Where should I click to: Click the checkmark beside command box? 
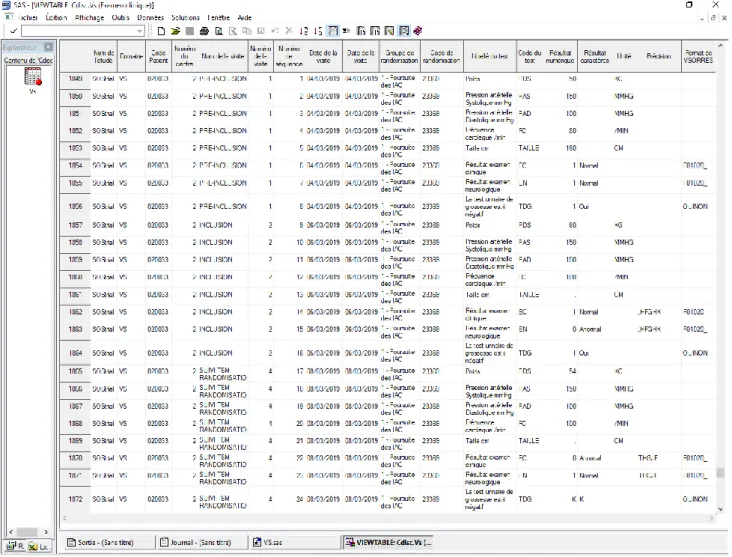[x=14, y=31]
